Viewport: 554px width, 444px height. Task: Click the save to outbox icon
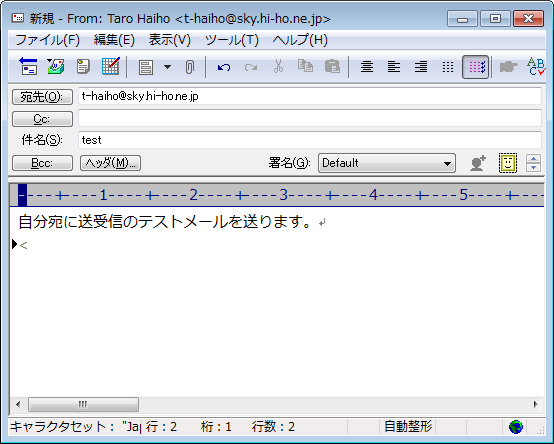point(55,66)
